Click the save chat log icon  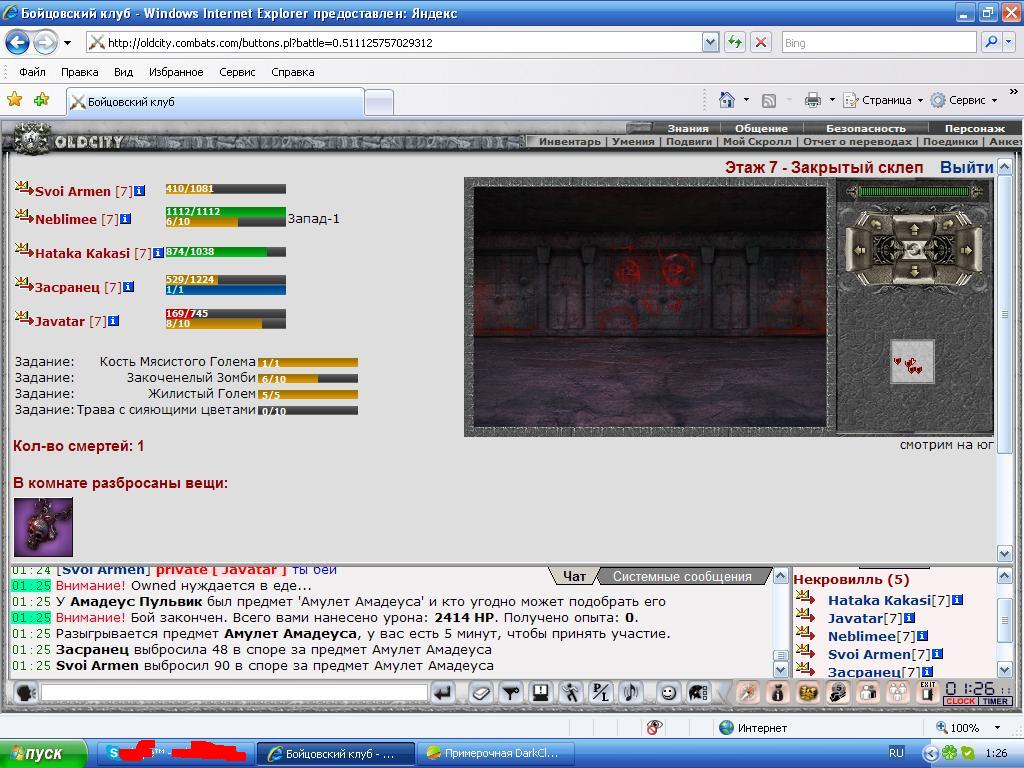[541, 692]
